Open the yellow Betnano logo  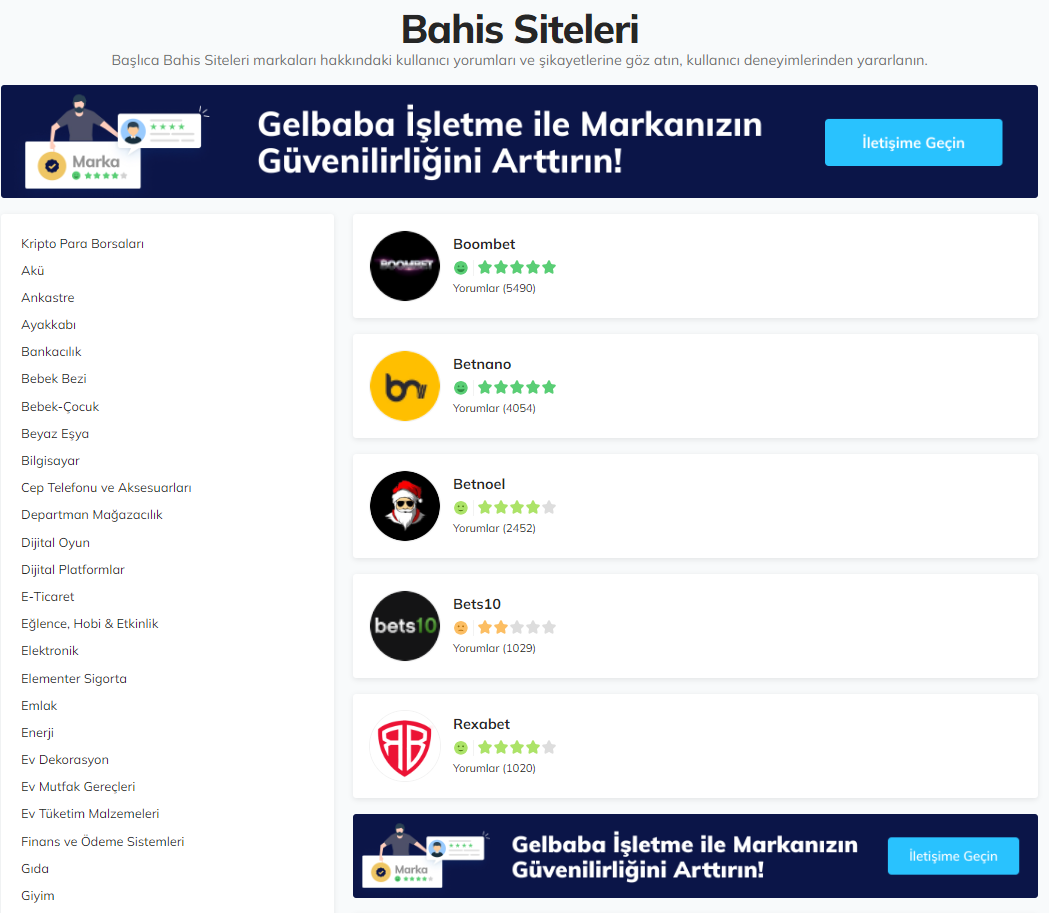(405, 386)
